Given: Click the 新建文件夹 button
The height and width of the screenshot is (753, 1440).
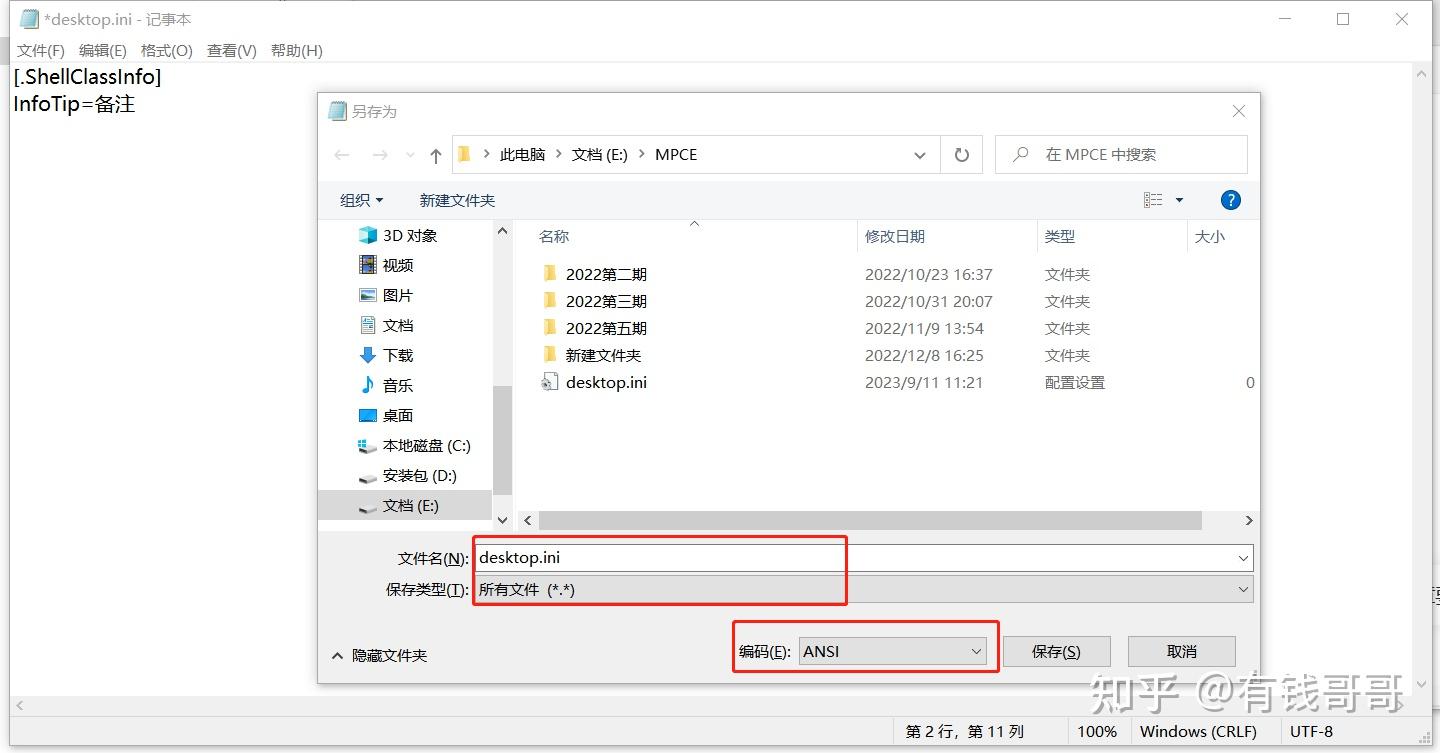Looking at the screenshot, I should click(457, 199).
